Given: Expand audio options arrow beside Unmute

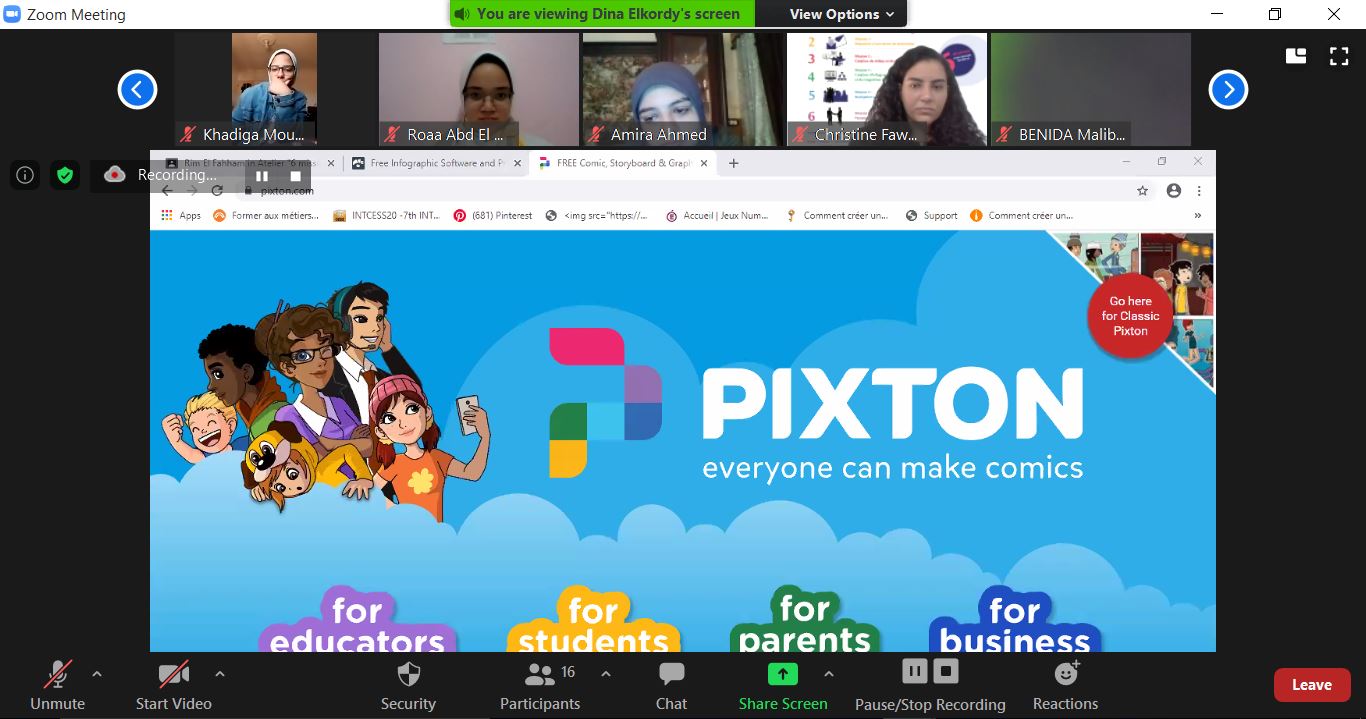Looking at the screenshot, I should [x=97, y=674].
